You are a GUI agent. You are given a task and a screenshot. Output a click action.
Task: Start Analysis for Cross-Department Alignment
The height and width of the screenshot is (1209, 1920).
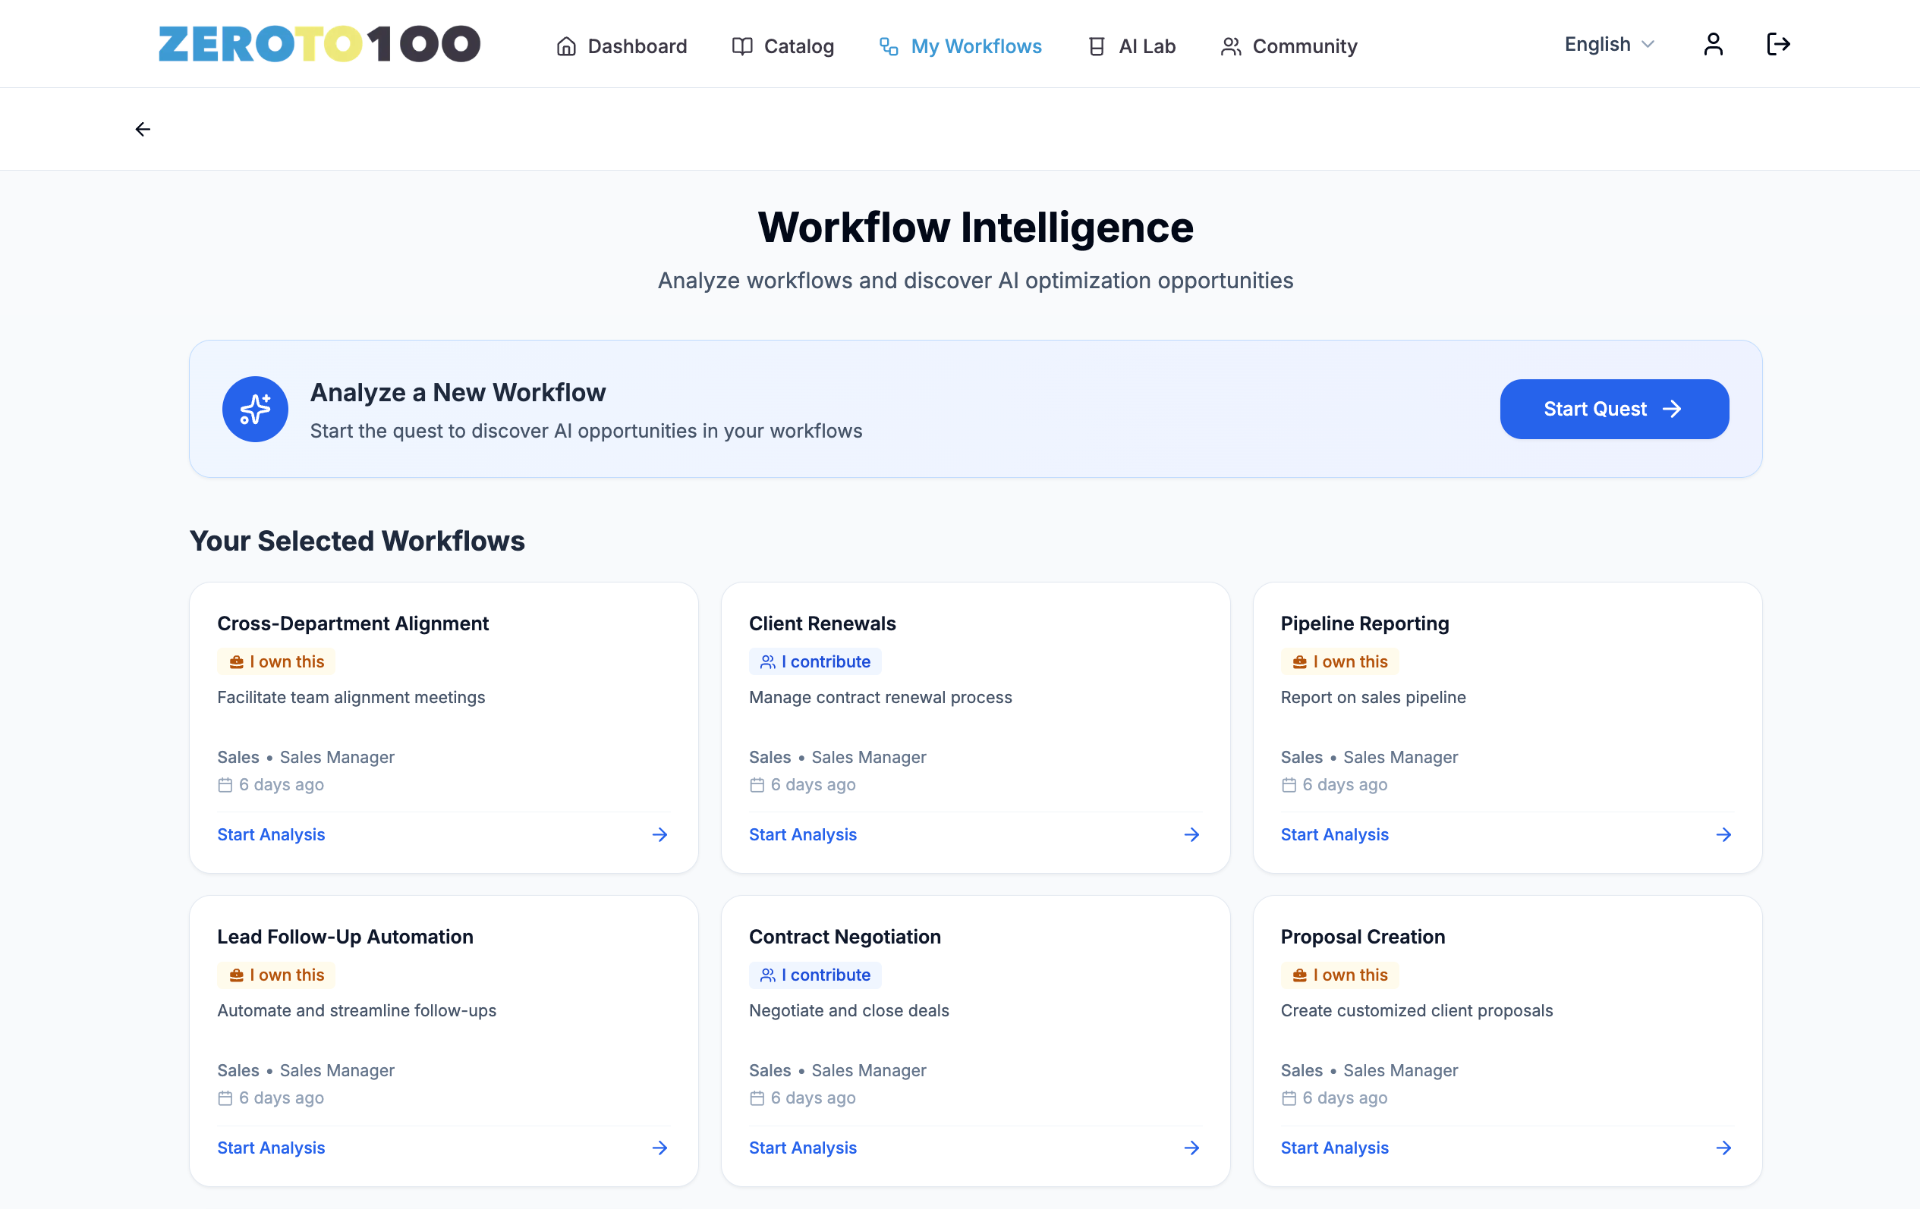pyautogui.click(x=270, y=834)
